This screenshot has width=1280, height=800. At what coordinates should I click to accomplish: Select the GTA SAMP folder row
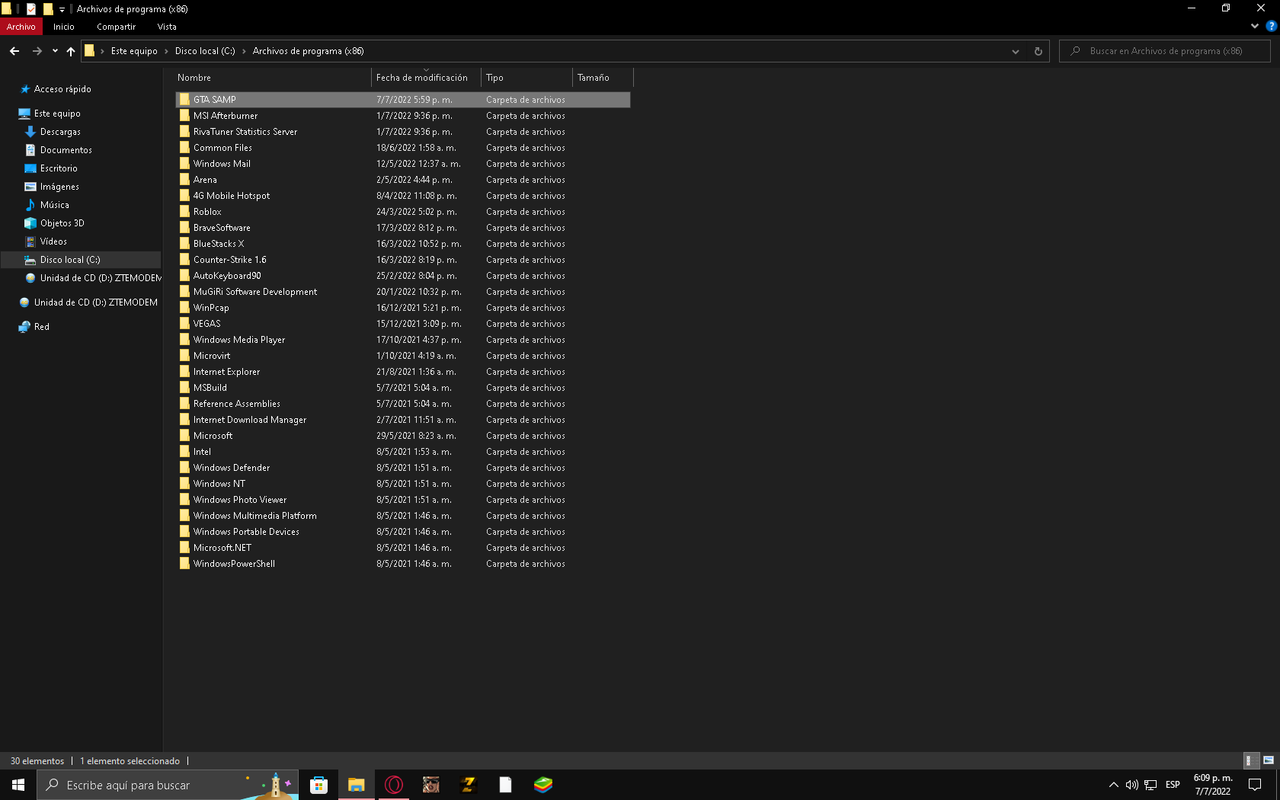pos(403,100)
